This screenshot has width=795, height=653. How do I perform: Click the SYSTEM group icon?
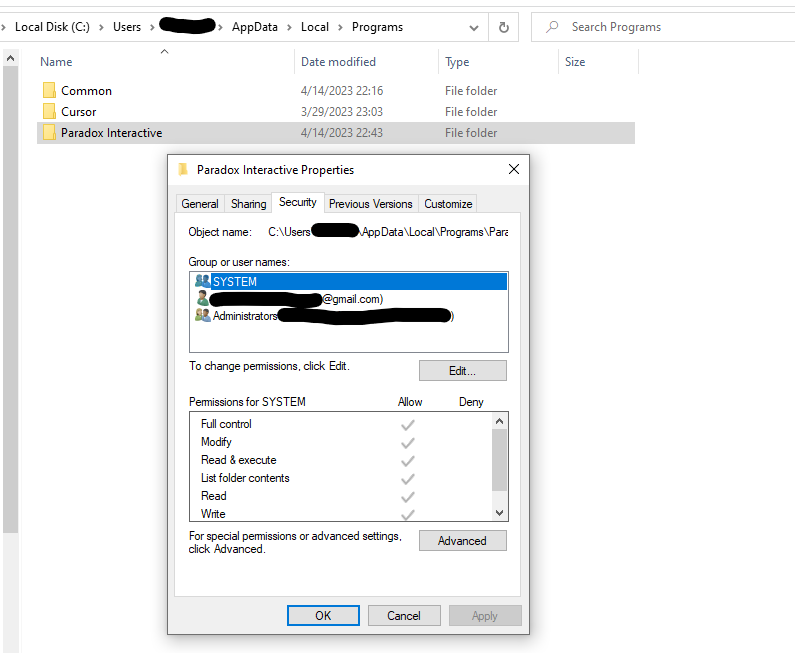[202, 281]
